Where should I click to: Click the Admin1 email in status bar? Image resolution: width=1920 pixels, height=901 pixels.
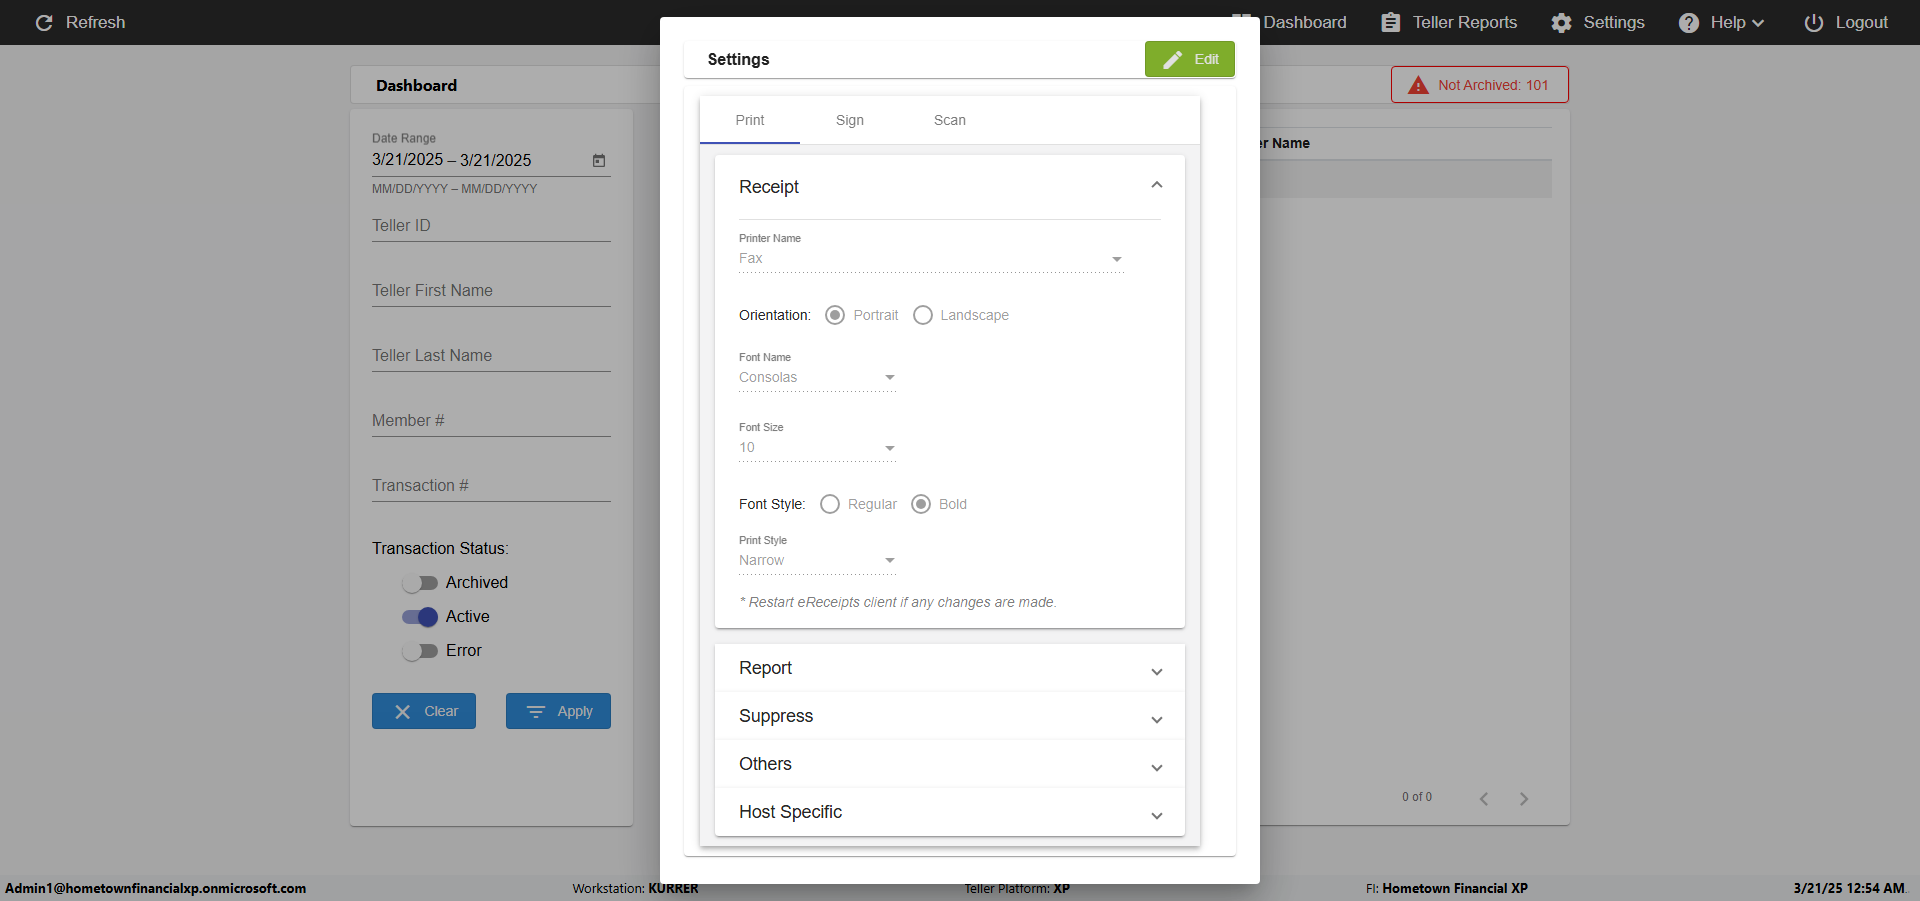pos(156,888)
